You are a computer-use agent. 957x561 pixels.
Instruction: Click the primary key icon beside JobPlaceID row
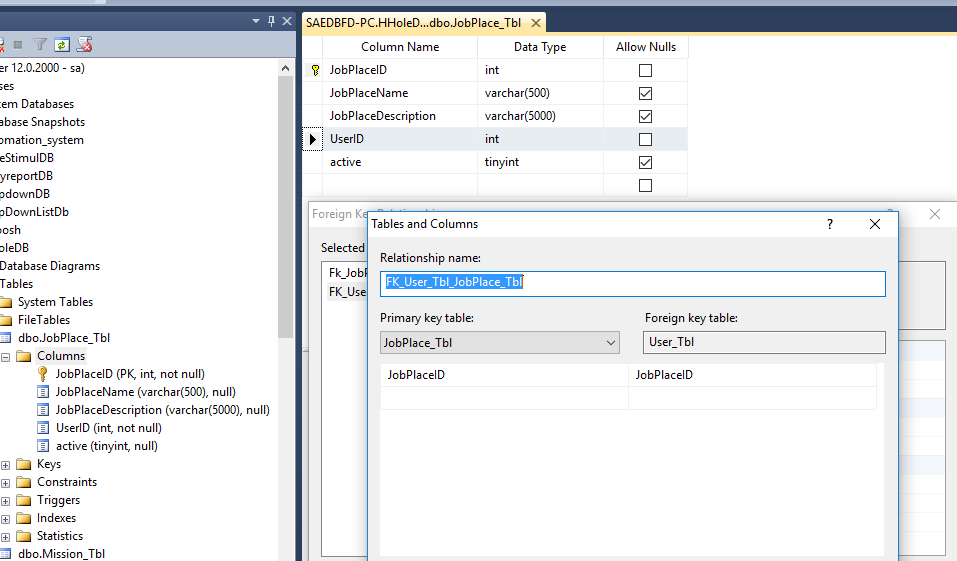tap(315, 70)
